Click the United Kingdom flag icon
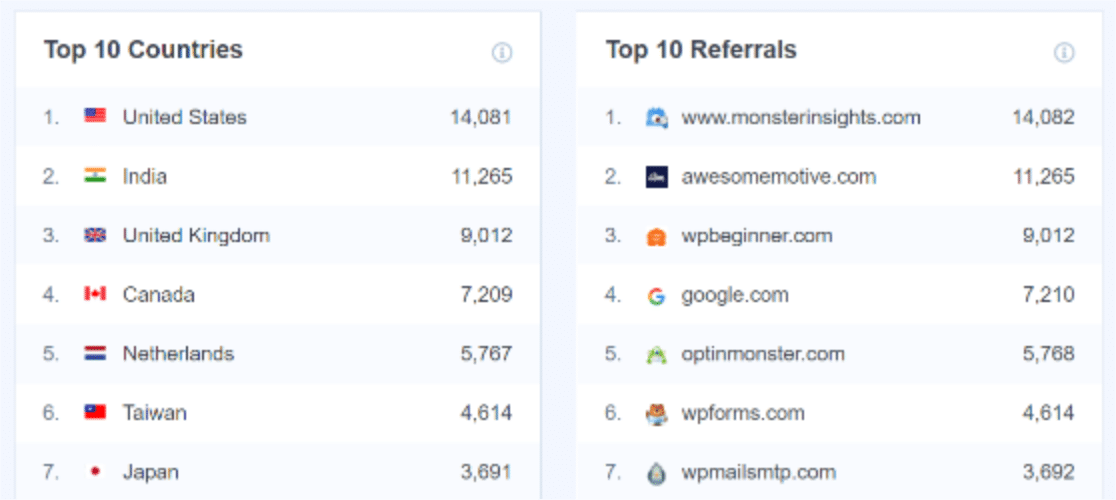This screenshot has width=1116, height=500. [x=95, y=235]
